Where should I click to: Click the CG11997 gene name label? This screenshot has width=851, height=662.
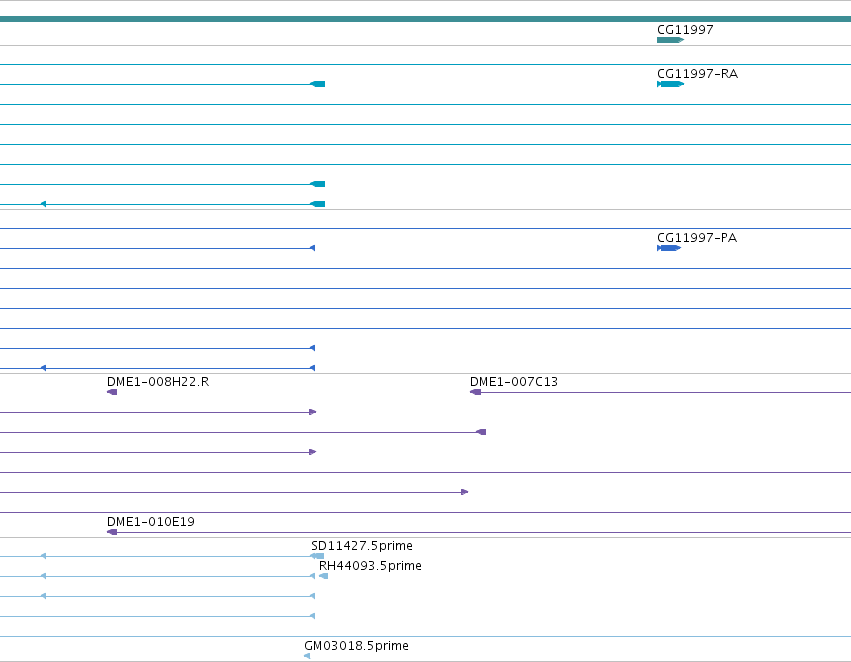coord(685,30)
